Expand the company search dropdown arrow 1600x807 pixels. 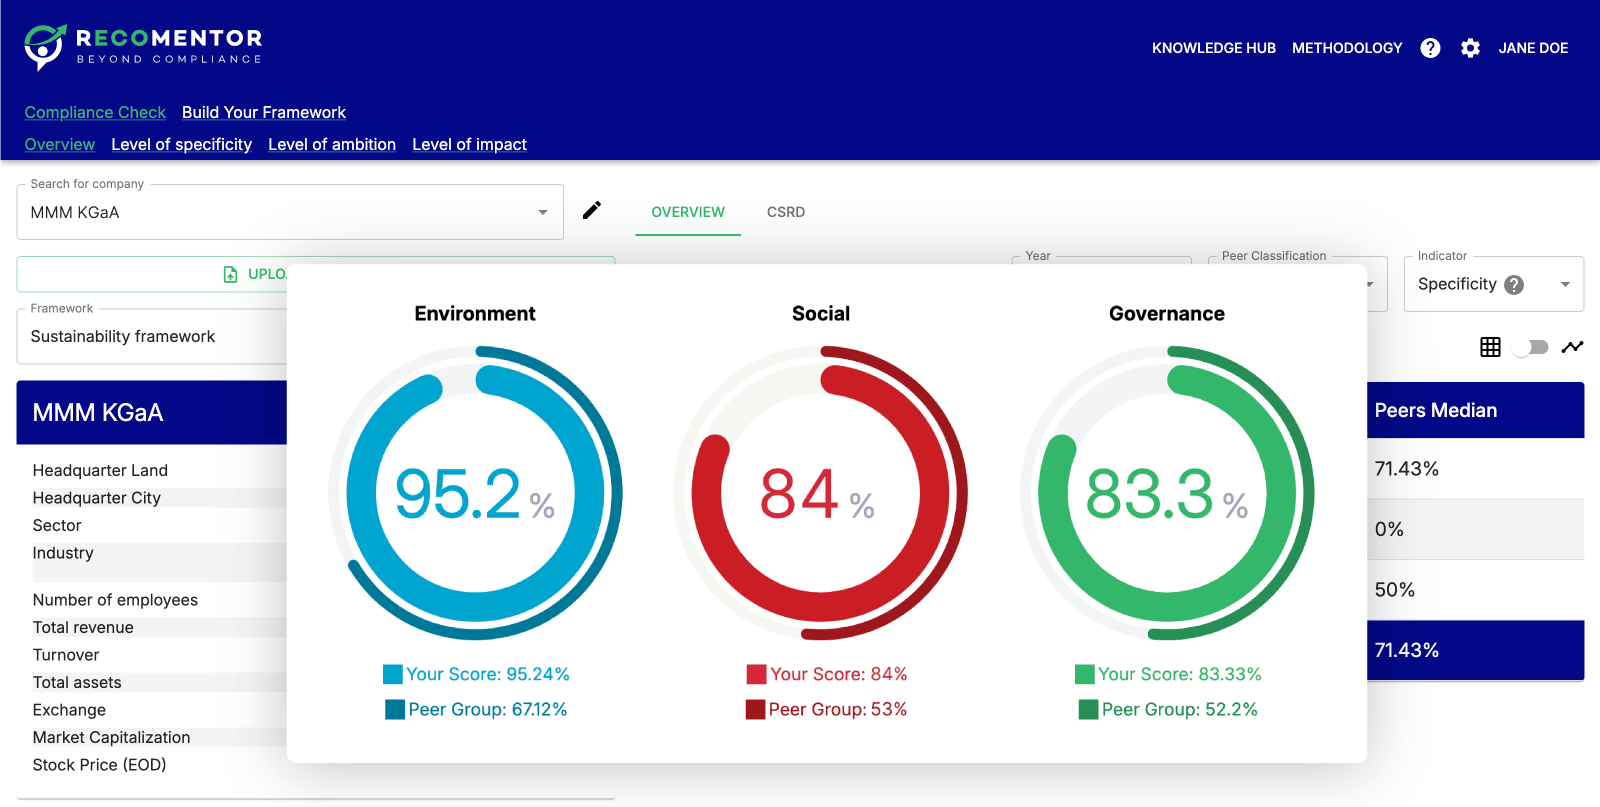543,212
